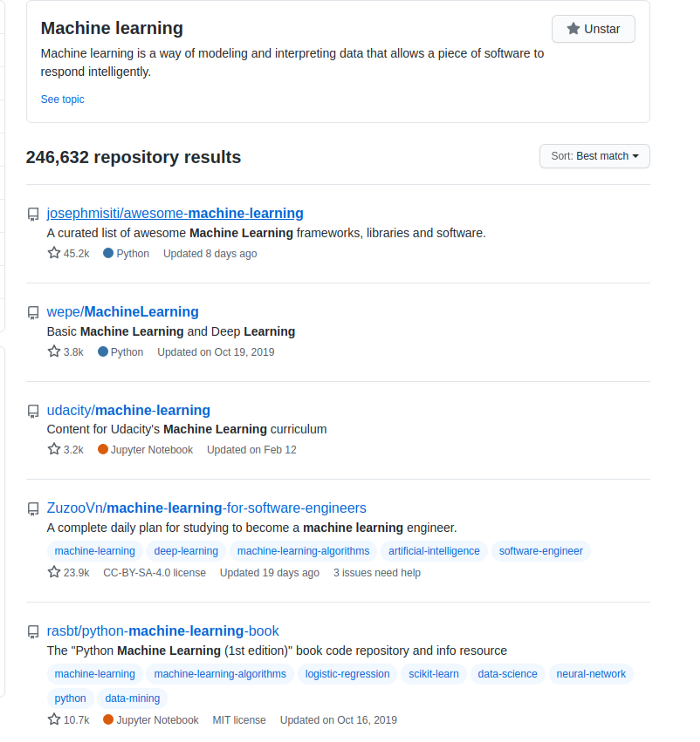Open the udacity/machine-learning repository

[128, 410]
